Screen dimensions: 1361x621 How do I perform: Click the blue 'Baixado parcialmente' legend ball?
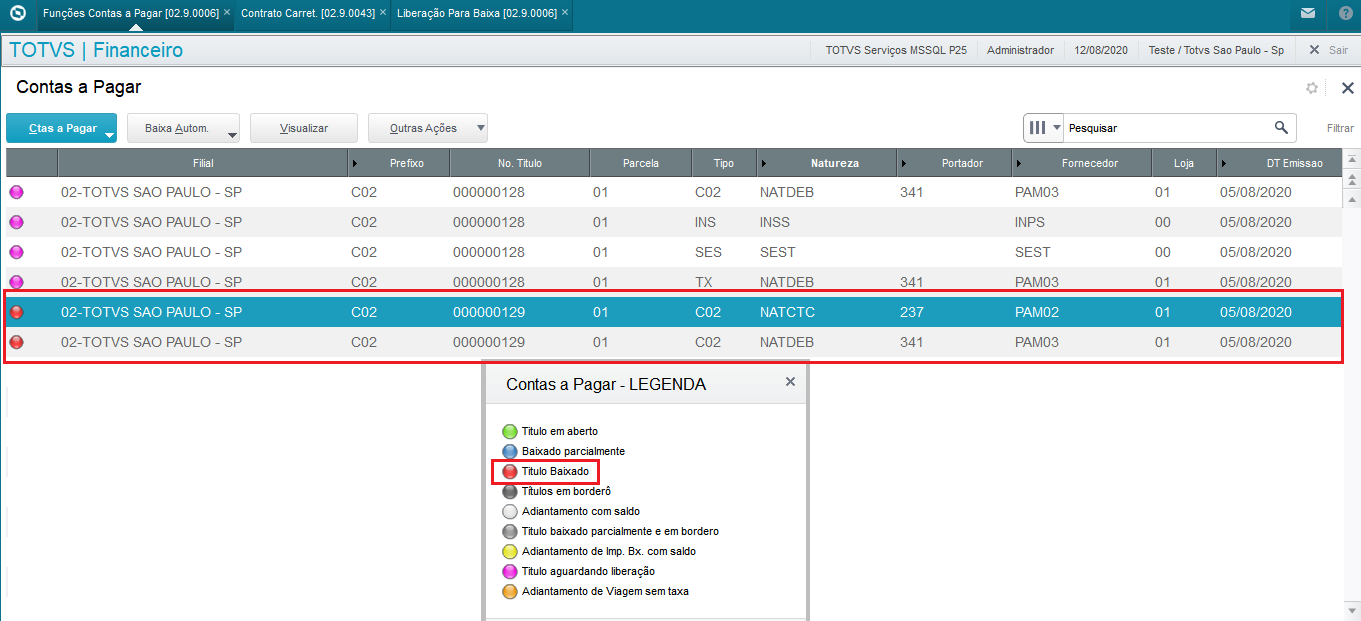pyautogui.click(x=510, y=452)
